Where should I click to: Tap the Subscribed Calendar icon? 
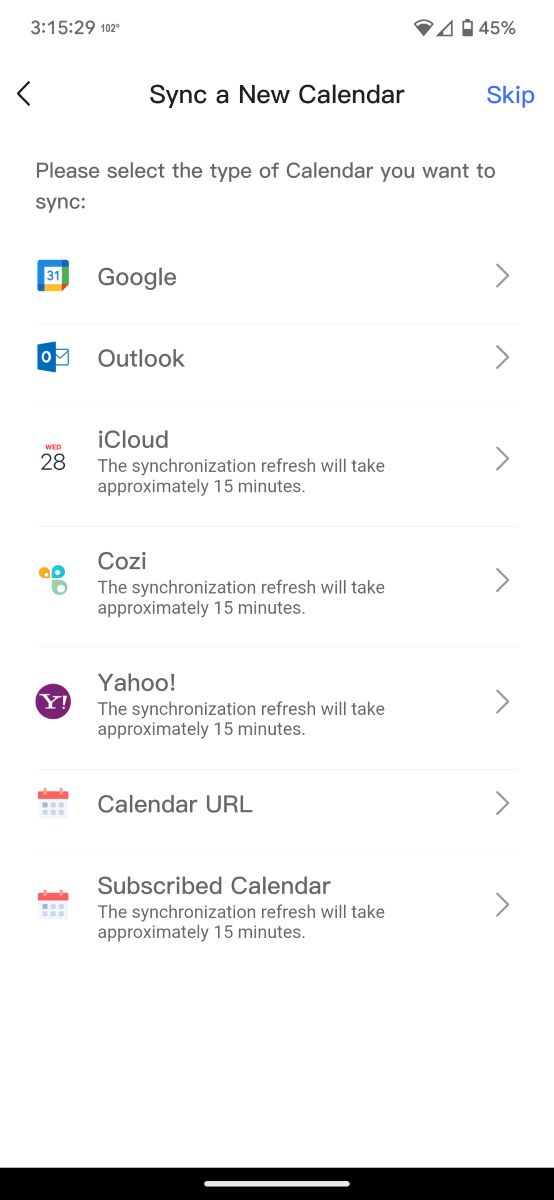[53, 905]
